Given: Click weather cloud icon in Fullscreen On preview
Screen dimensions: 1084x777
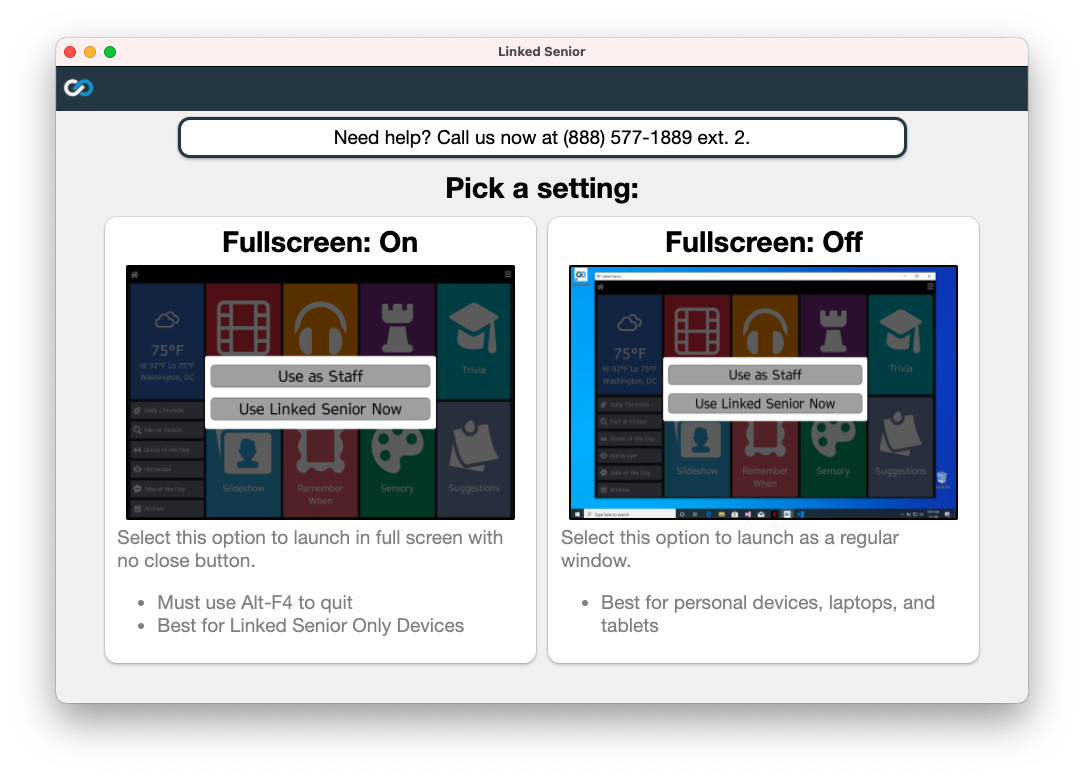Looking at the screenshot, I should pos(167,320).
